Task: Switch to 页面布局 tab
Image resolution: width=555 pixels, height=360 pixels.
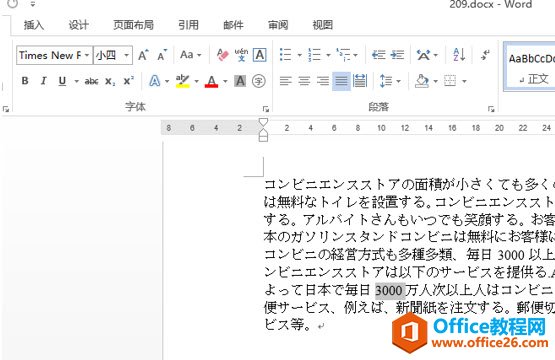Action: coord(133,25)
